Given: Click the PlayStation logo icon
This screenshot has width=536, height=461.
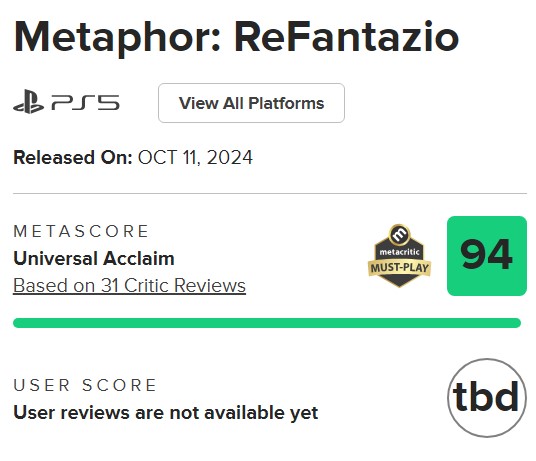Looking at the screenshot, I should [28, 101].
